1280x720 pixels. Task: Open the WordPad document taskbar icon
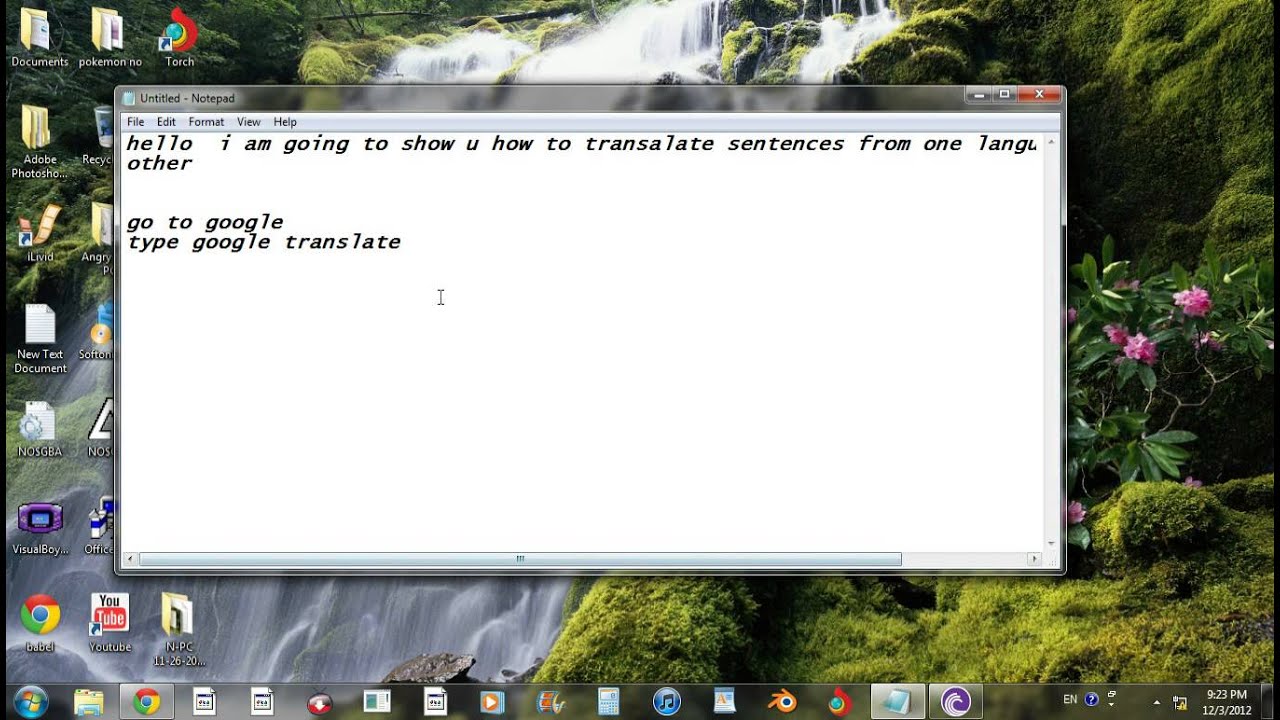click(x=724, y=702)
